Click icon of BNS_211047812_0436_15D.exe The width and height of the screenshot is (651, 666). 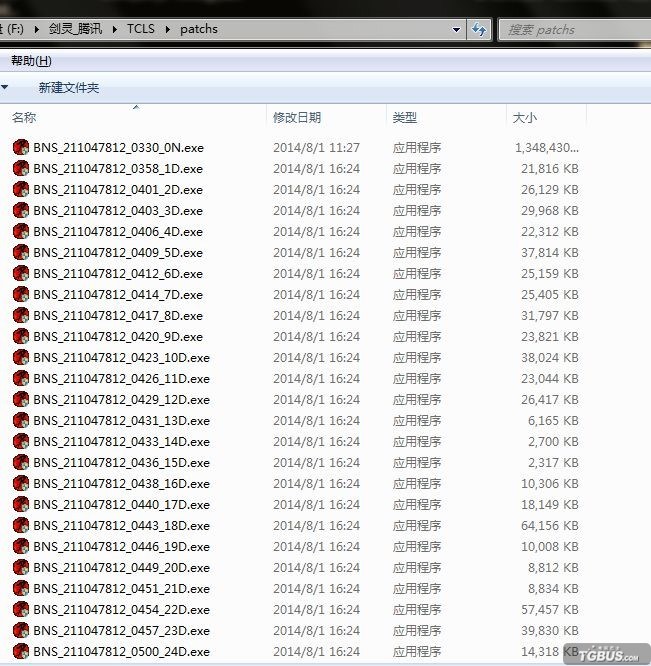21,462
